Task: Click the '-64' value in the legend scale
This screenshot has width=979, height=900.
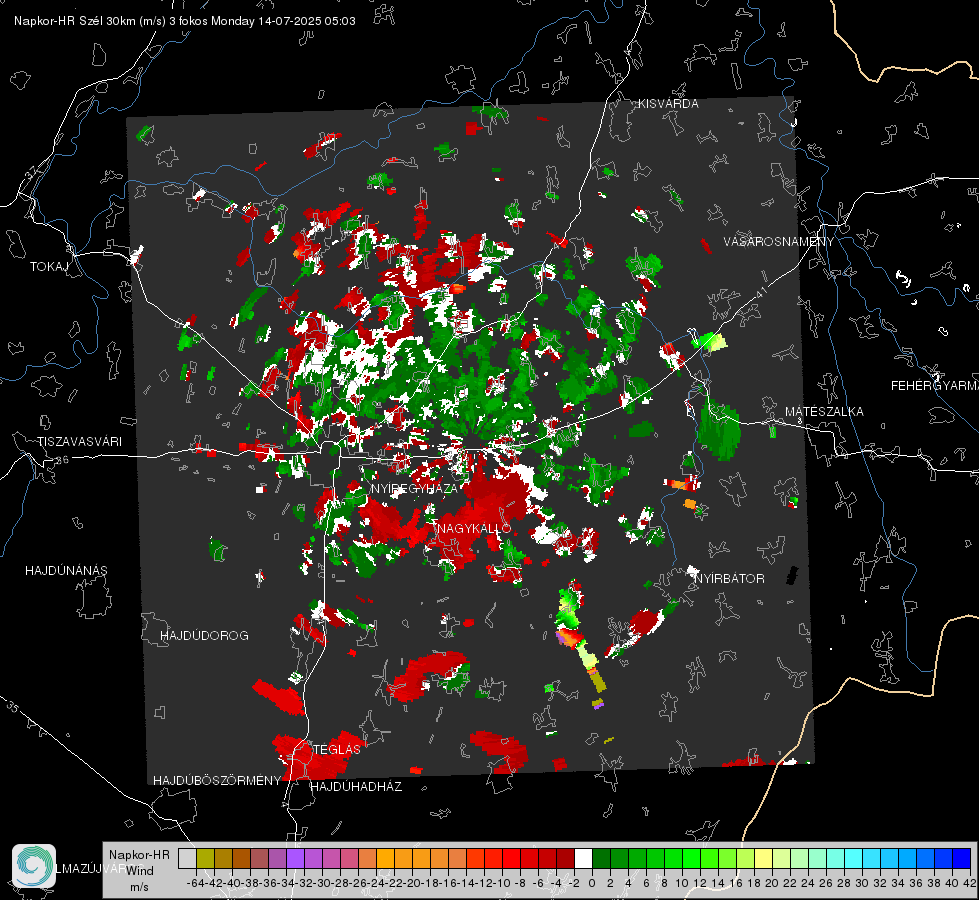Action: (x=195, y=883)
